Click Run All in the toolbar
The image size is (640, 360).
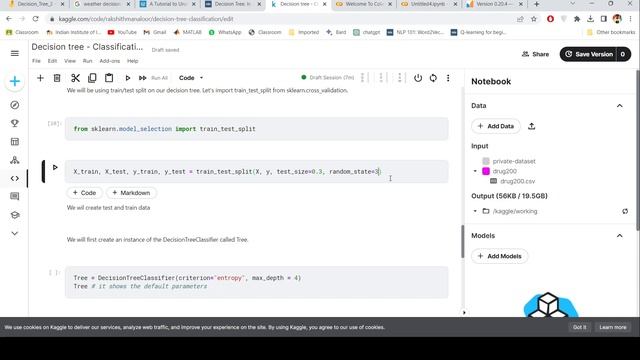[x=159, y=78]
